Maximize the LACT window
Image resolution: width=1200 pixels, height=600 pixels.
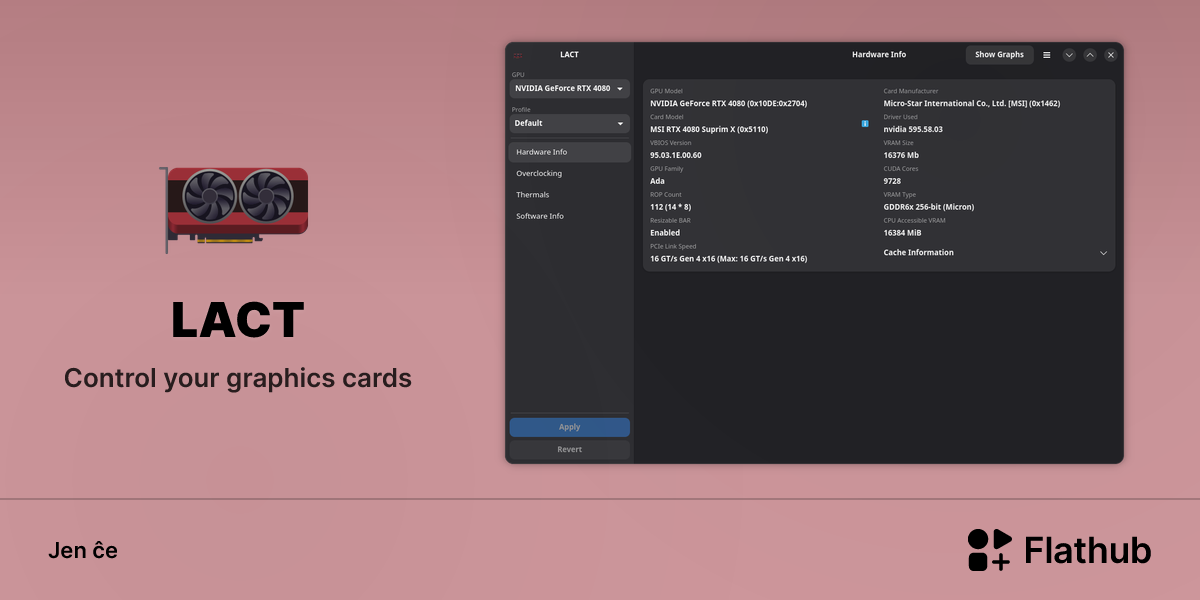pos(1090,55)
